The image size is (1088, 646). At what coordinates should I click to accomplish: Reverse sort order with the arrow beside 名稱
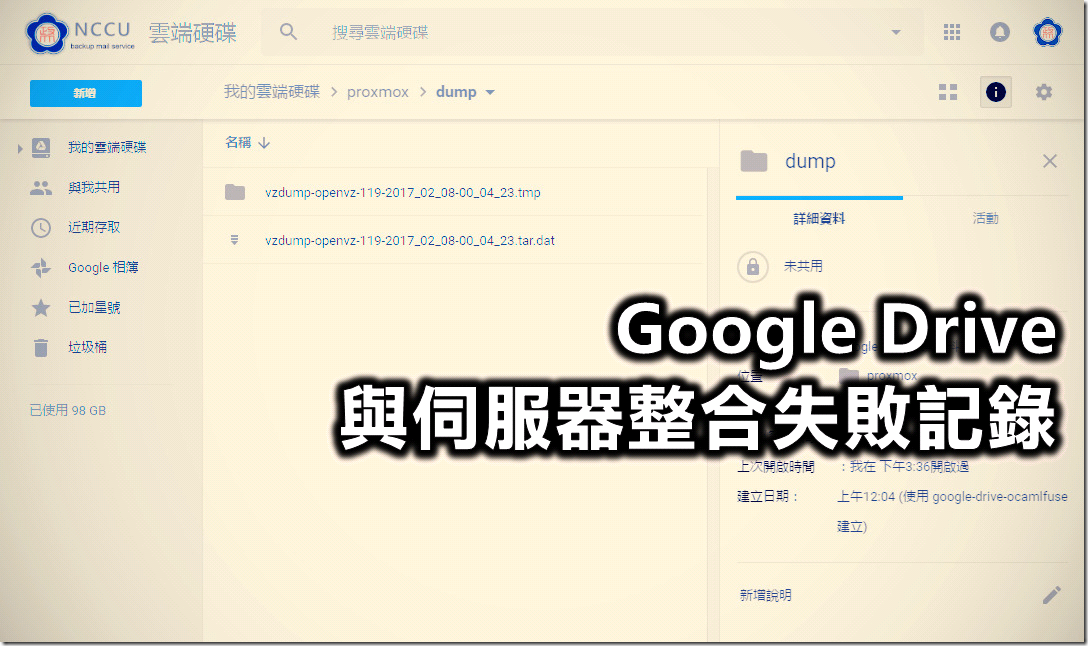(264, 143)
